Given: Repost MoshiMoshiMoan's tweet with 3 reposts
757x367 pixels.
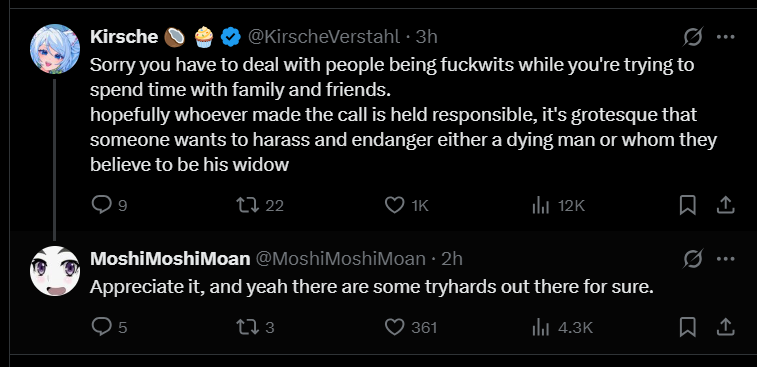Looking at the screenshot, I should [x=255, y=327].
